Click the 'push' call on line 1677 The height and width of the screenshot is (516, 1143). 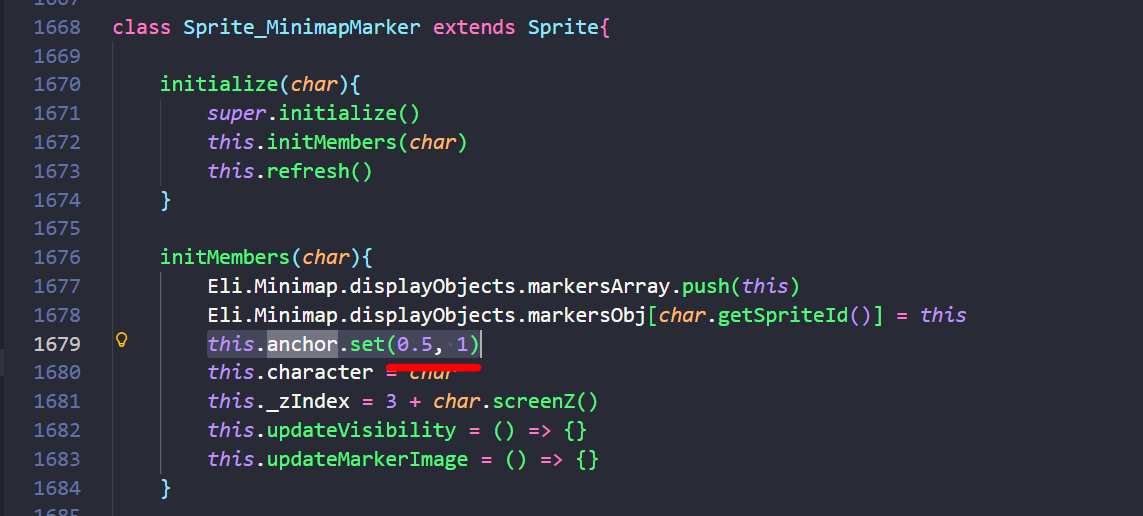706,286
